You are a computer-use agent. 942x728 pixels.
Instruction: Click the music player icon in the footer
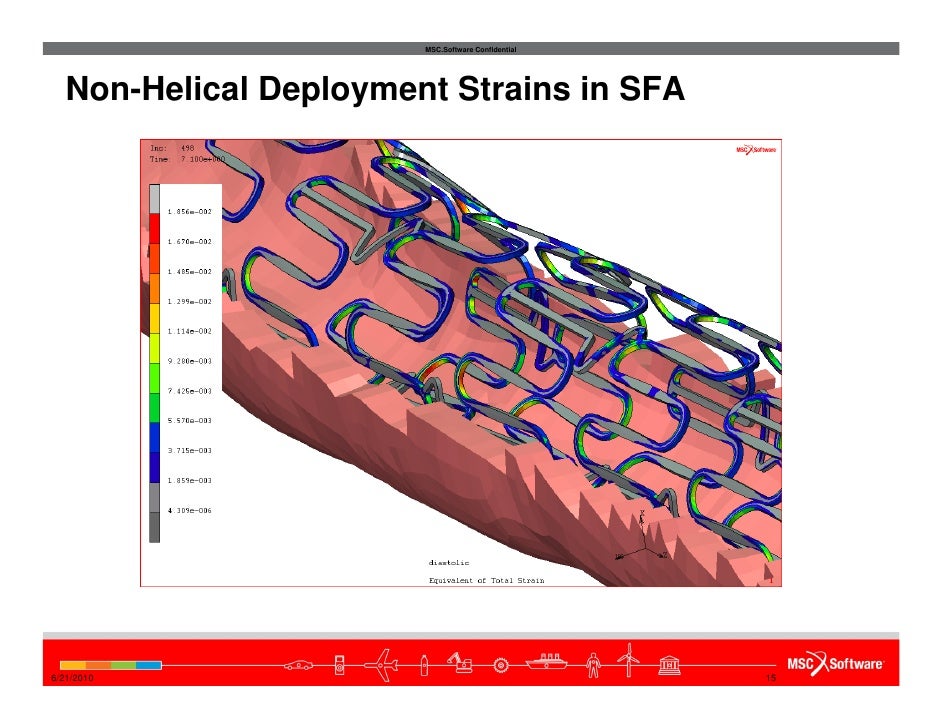click(339, 666)
